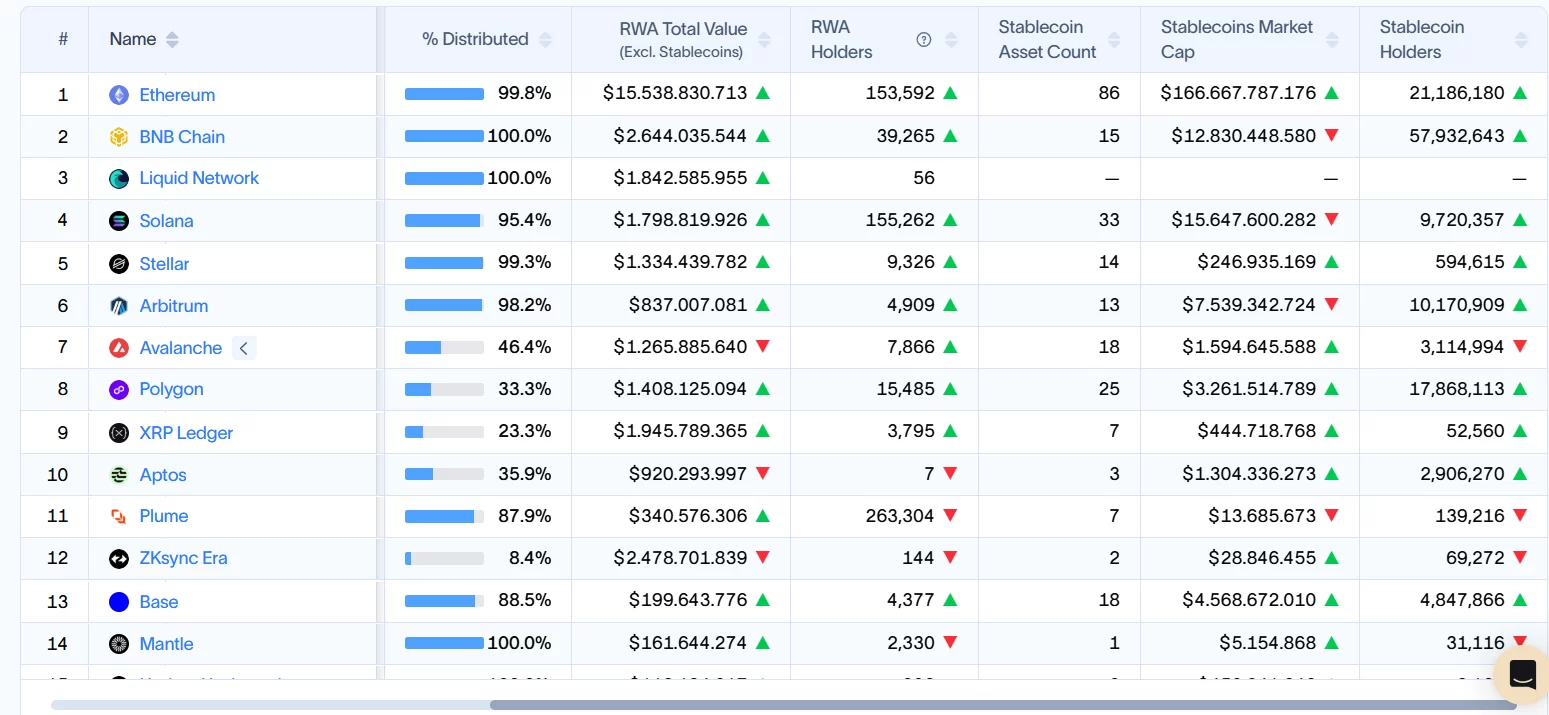This screenshot has width=1549, height=715.
Task: Sort table by Name column
Action: [172, 40]
